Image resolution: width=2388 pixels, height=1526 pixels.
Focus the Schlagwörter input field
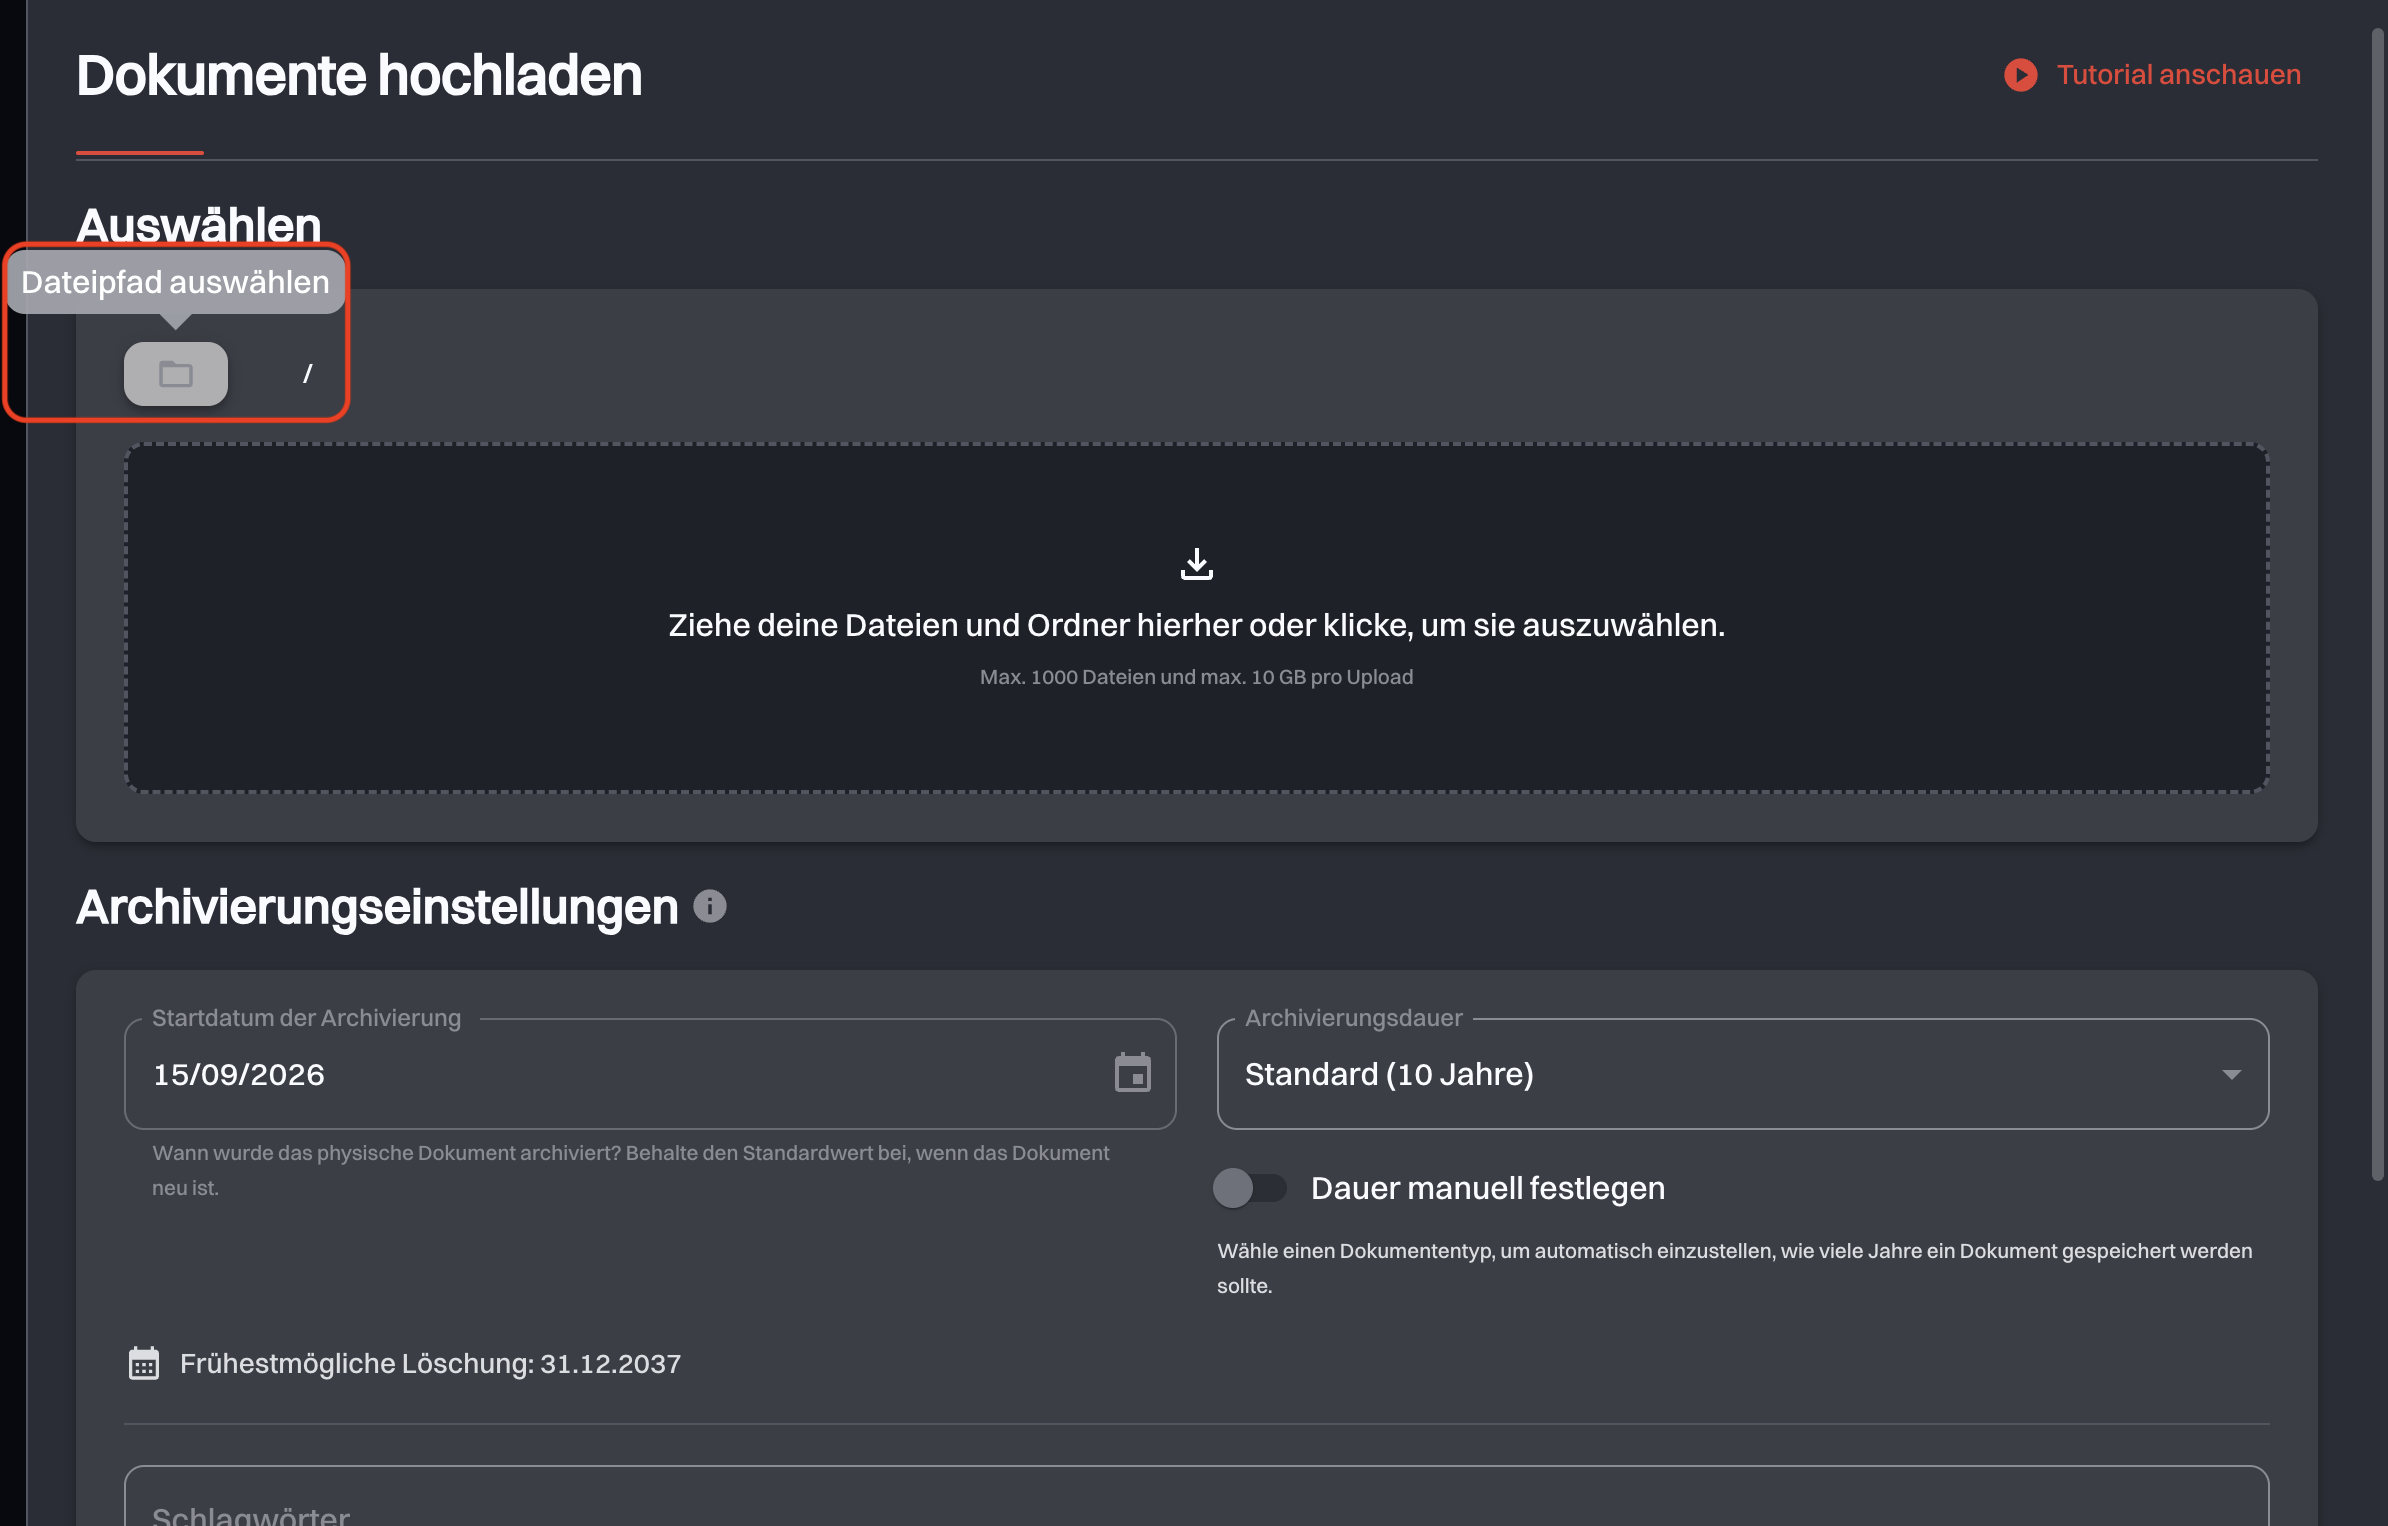(1196, 1496)
